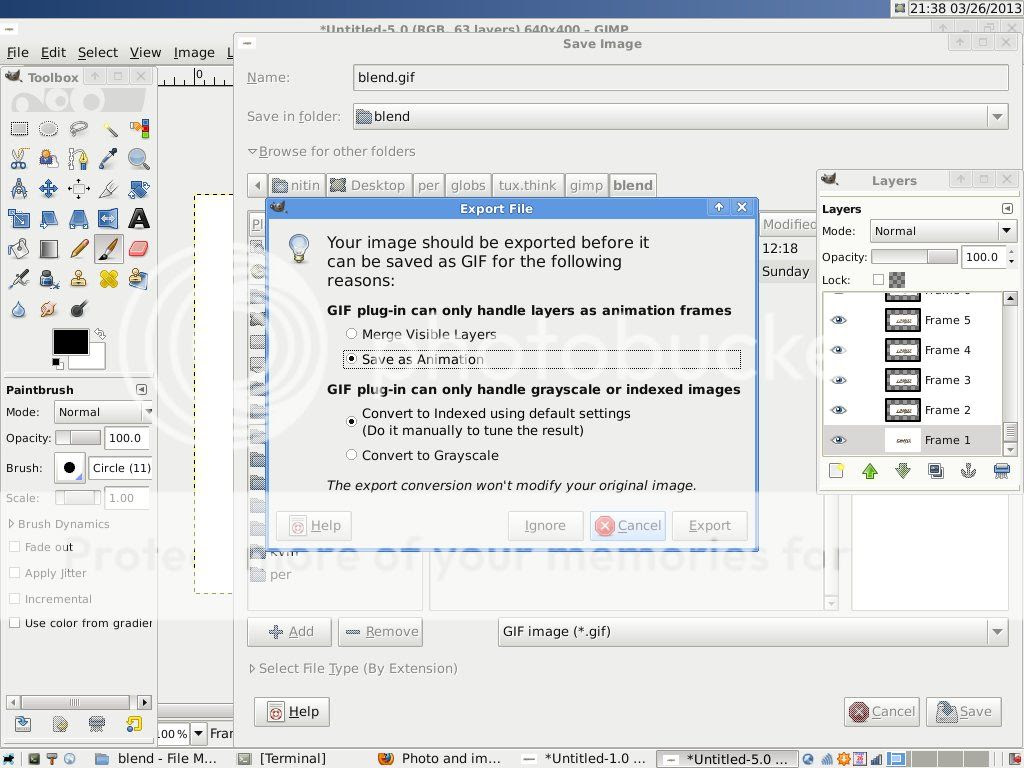Viewport: 1024px width, 768px height.
Task: Cancel the Export File dialog
Action: pyautogui.click(x=628, y=526)
